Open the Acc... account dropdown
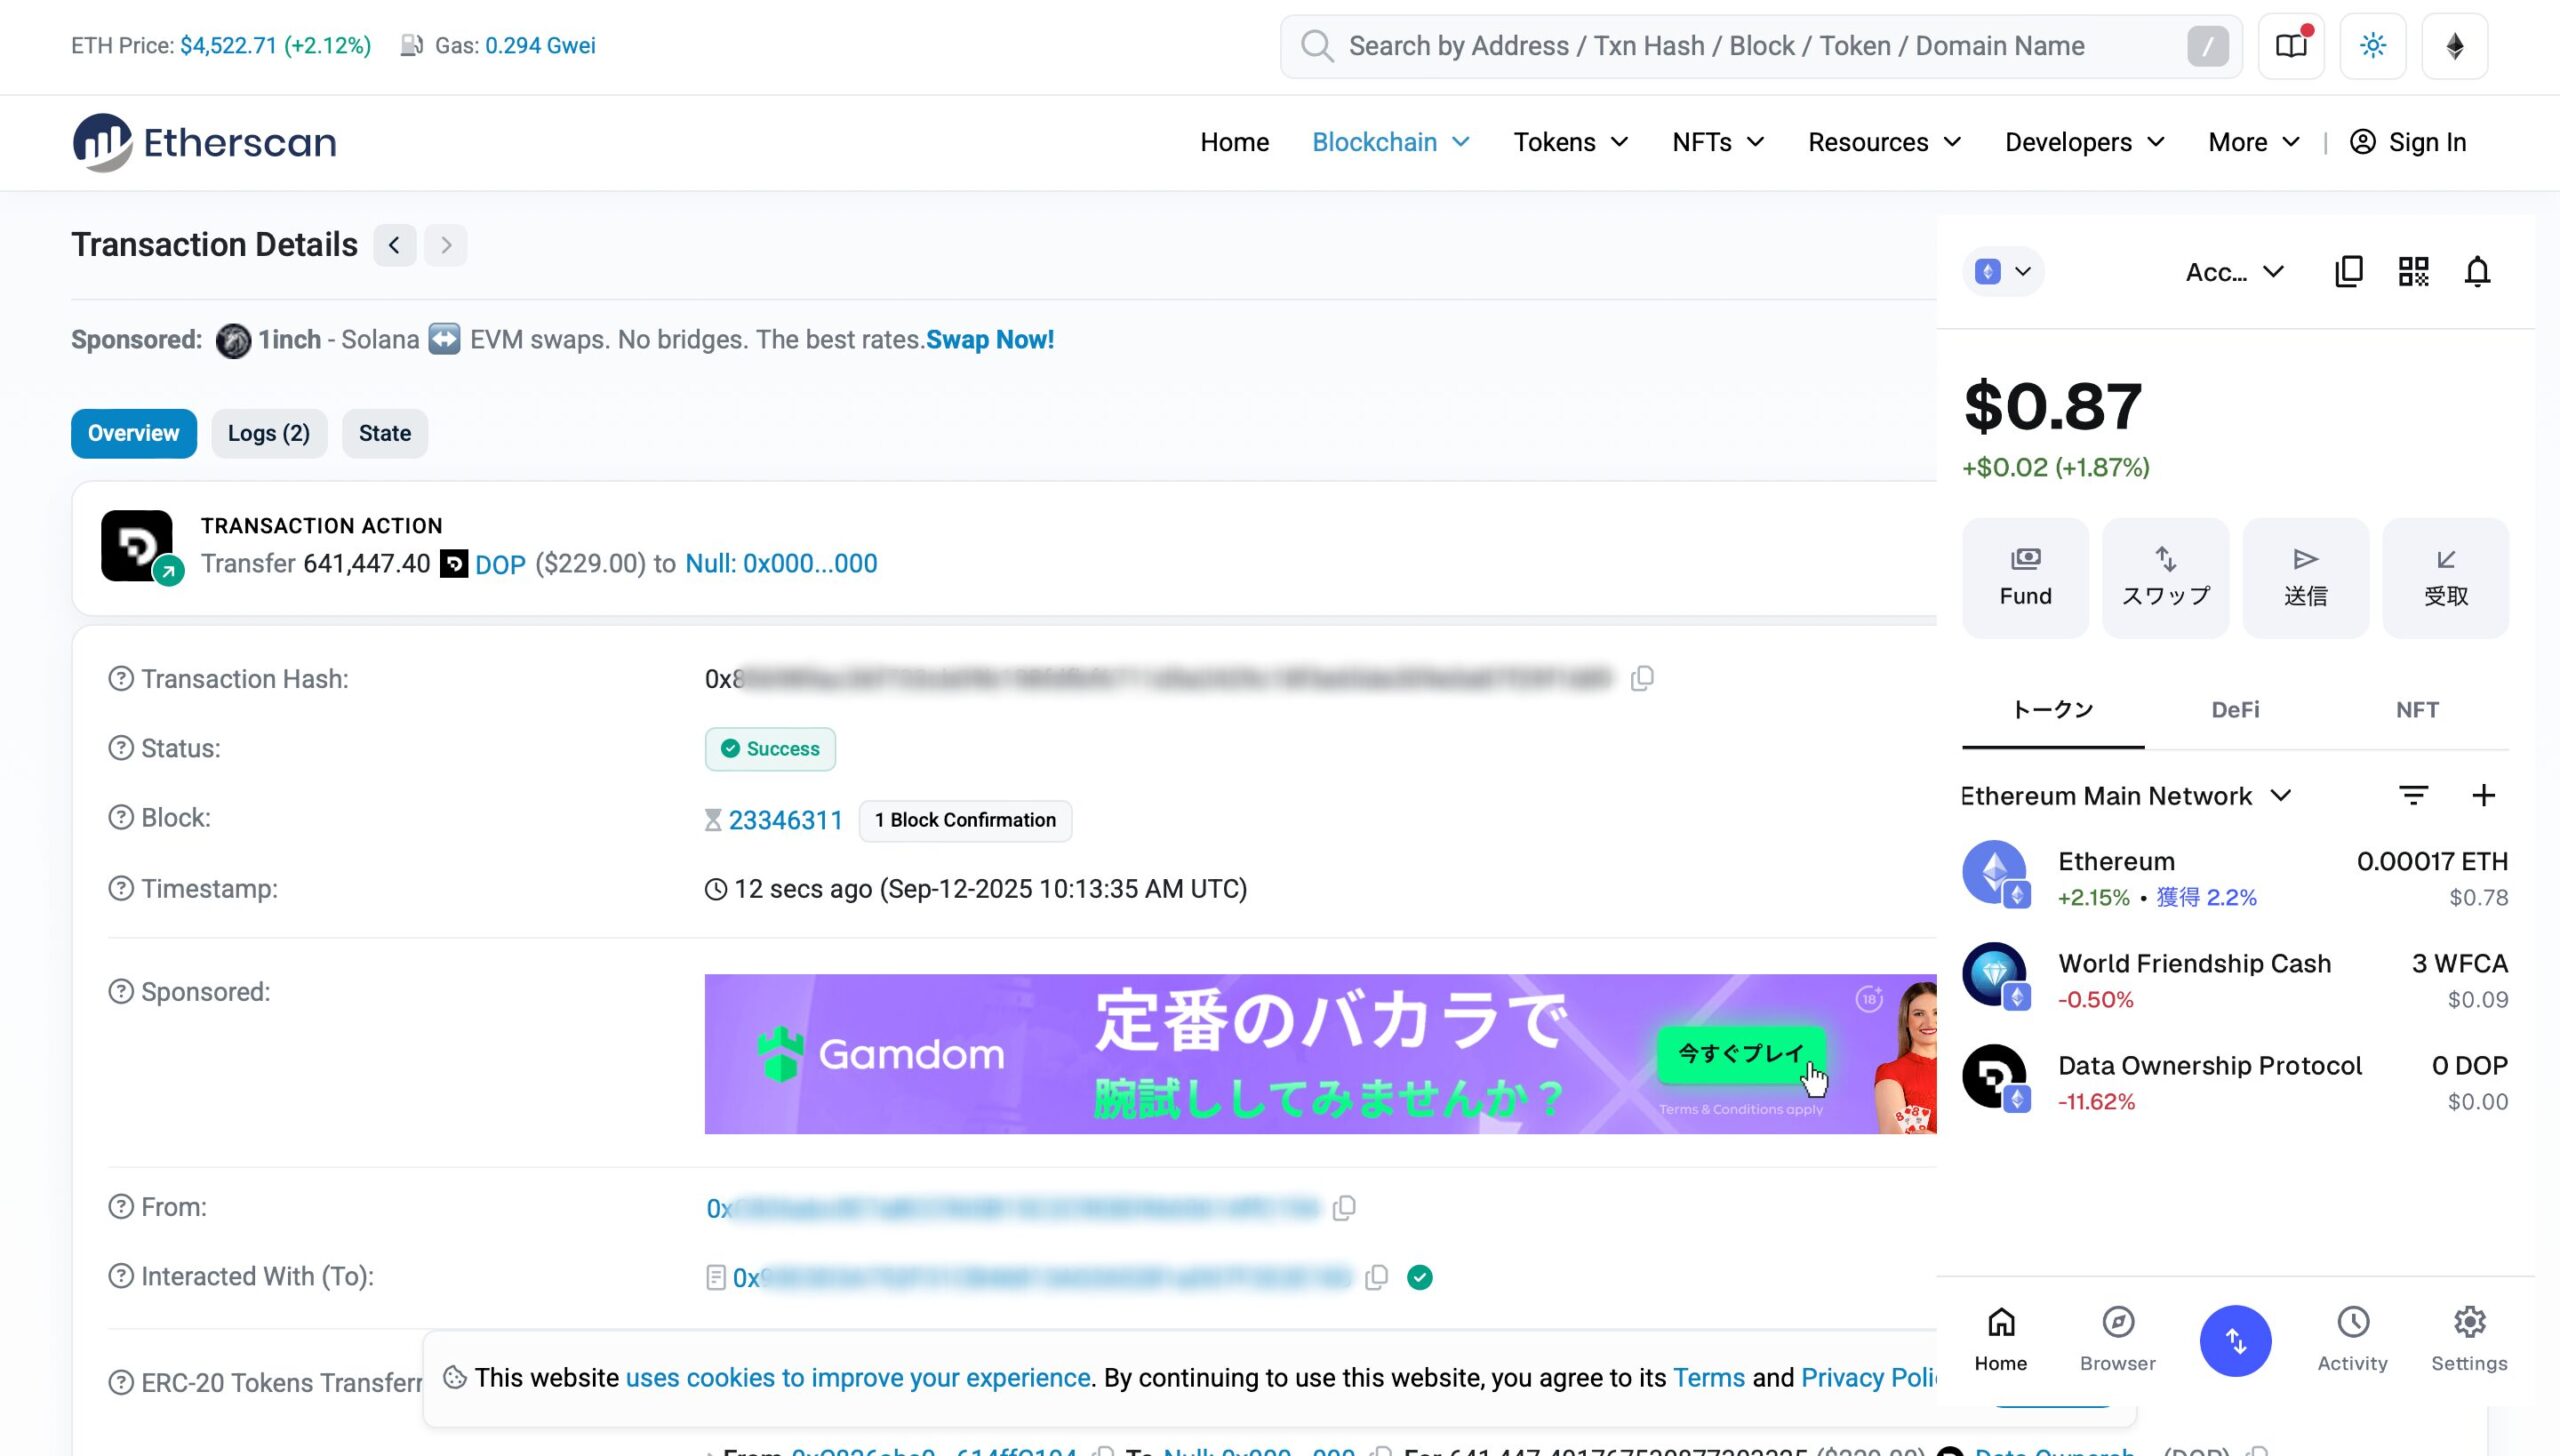Screen dimensions: 2560x1456 click(x=2234, y=272)
